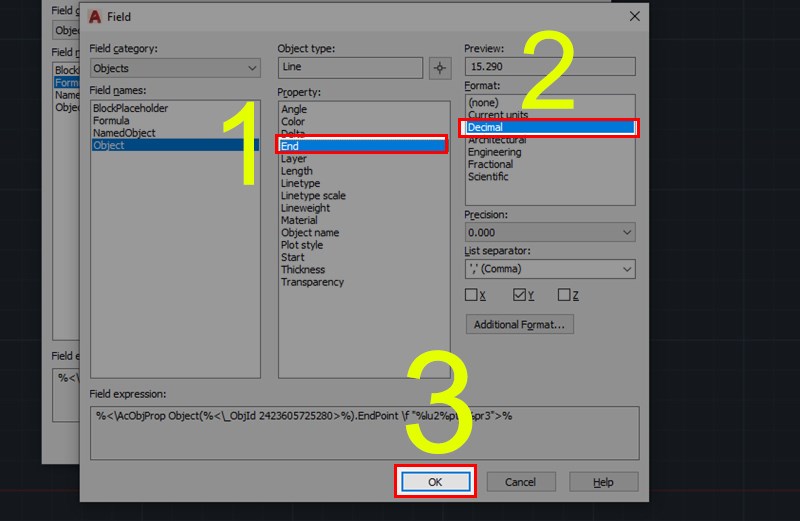Open the List separator dropdown

(x=550, y=269)
